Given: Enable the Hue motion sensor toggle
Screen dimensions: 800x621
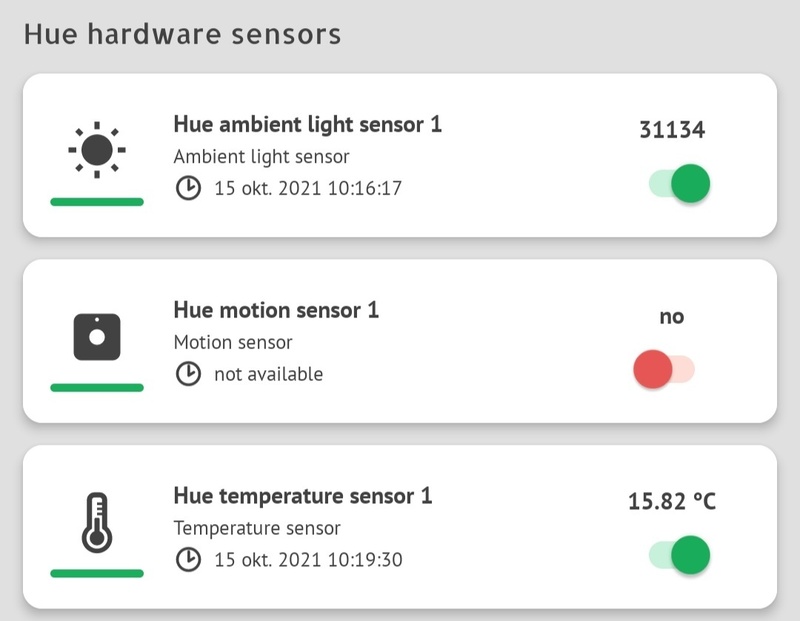Looking at the screenshot, I should point(664,371).
